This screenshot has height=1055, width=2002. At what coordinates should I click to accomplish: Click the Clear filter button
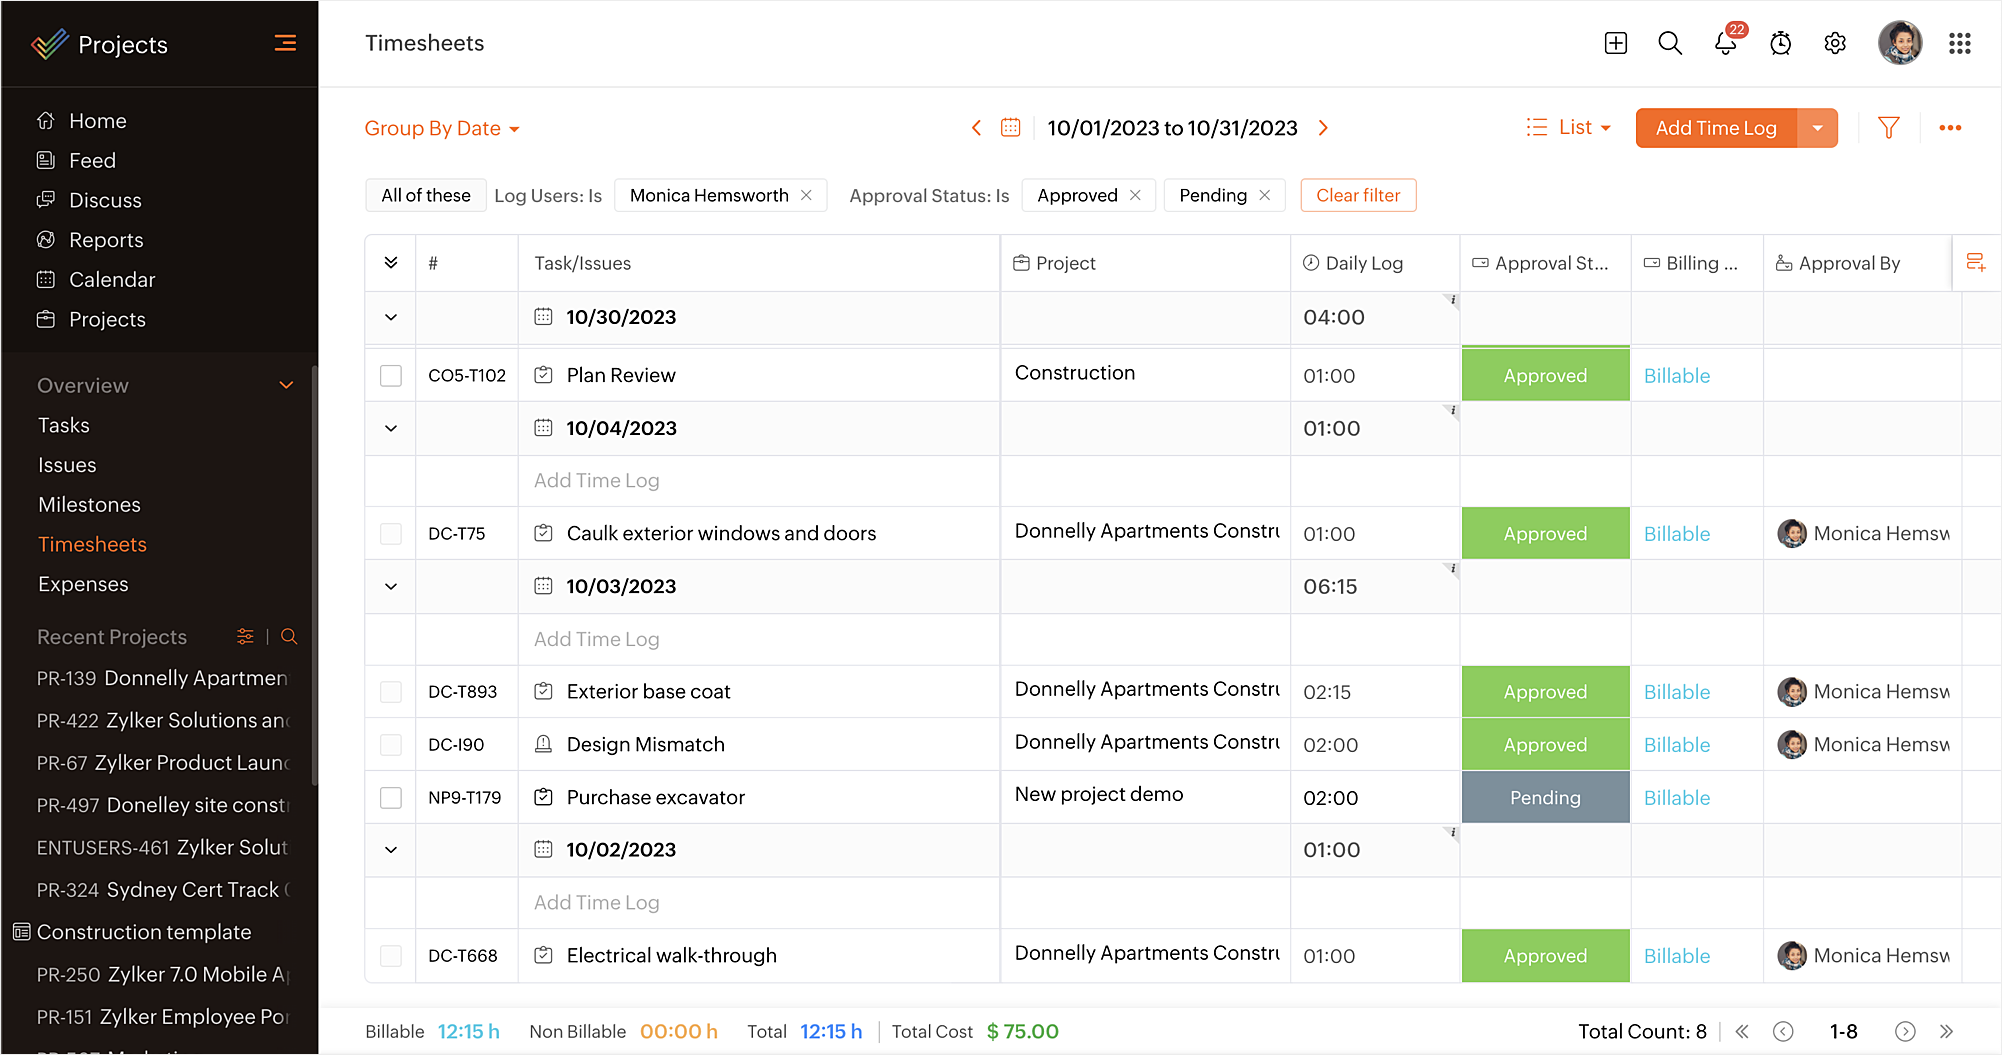point(1357,195)
